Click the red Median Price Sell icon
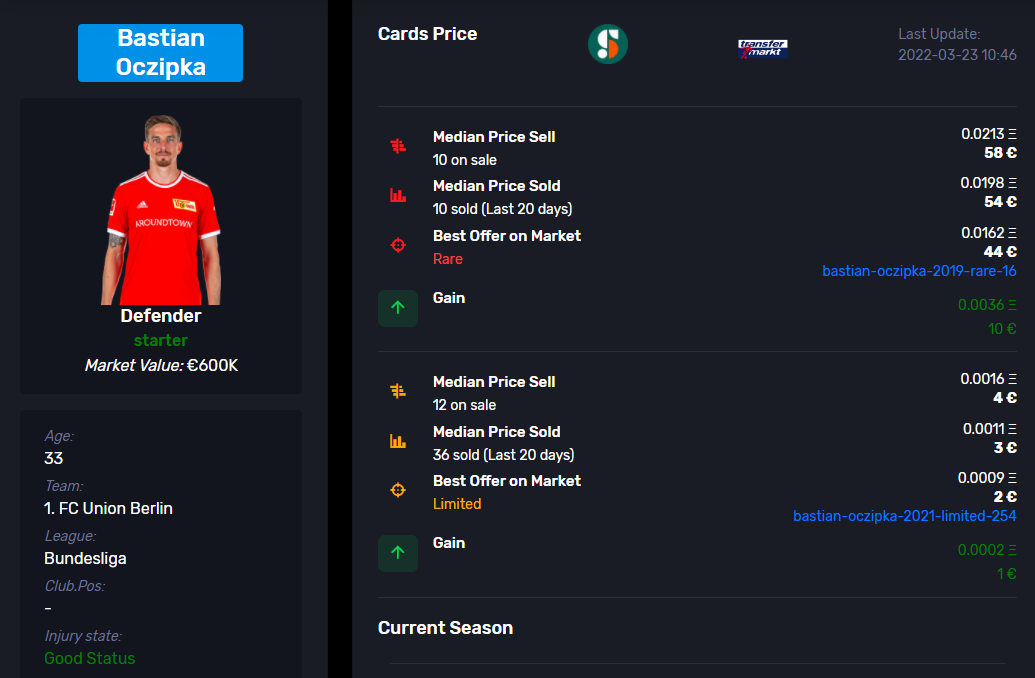 tap(398, 146)
